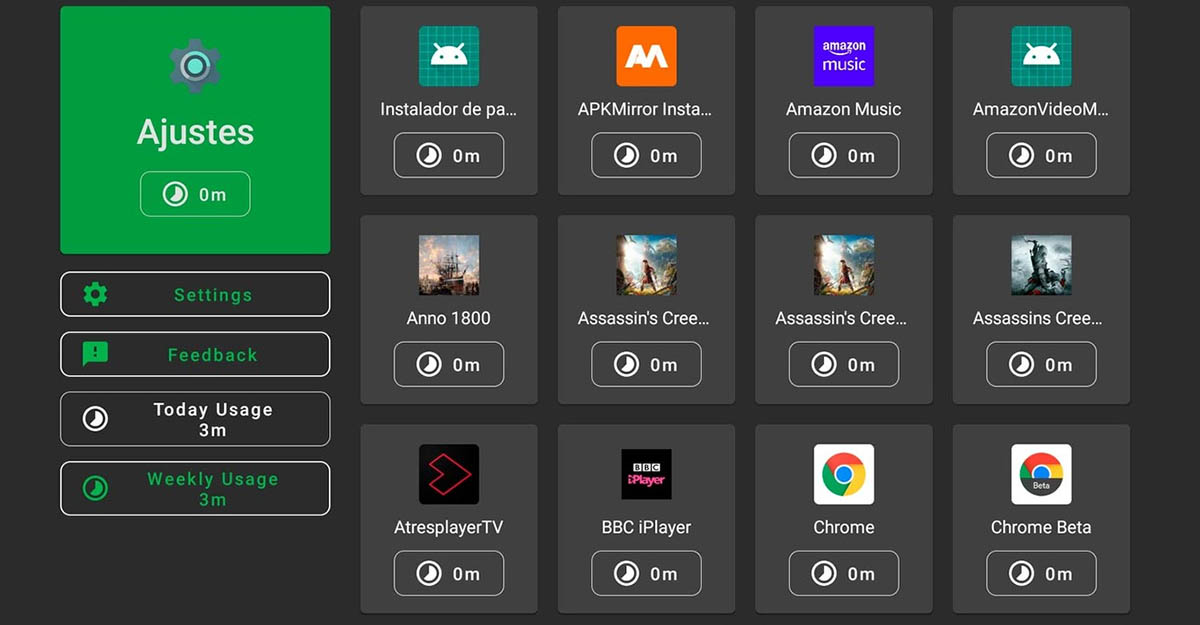Launch the Chrome app icon

point(844,474)
